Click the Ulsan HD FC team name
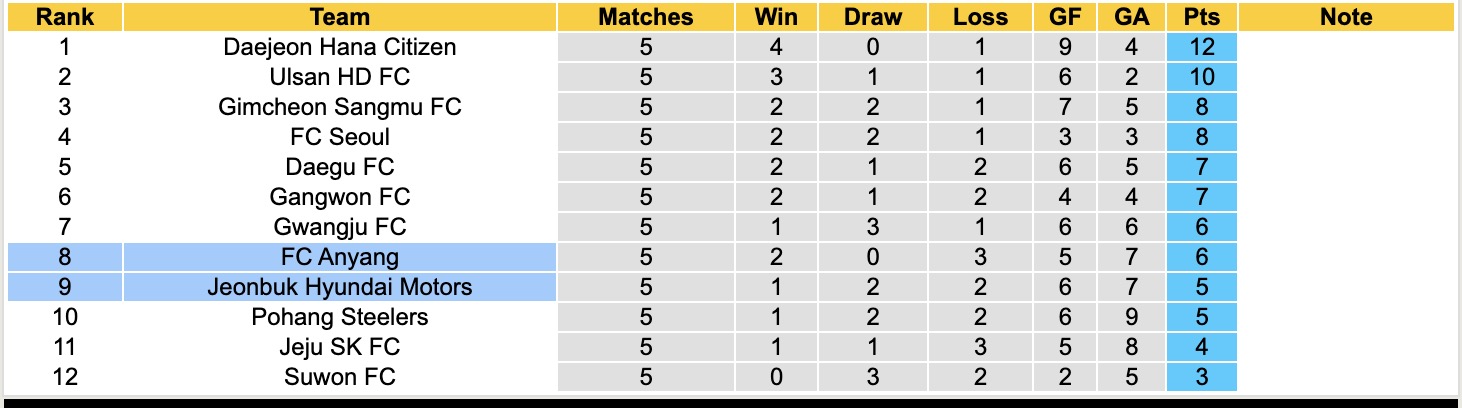The width and height of the screenshot is (1462, 408). (x=340, y=77)
